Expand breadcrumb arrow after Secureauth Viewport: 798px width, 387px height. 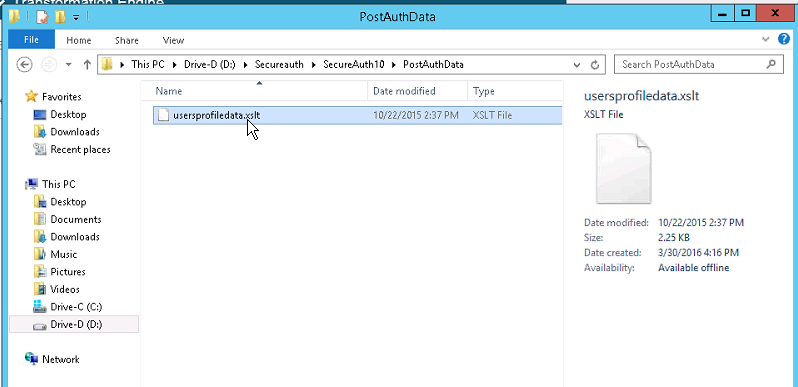coord(313,65)
